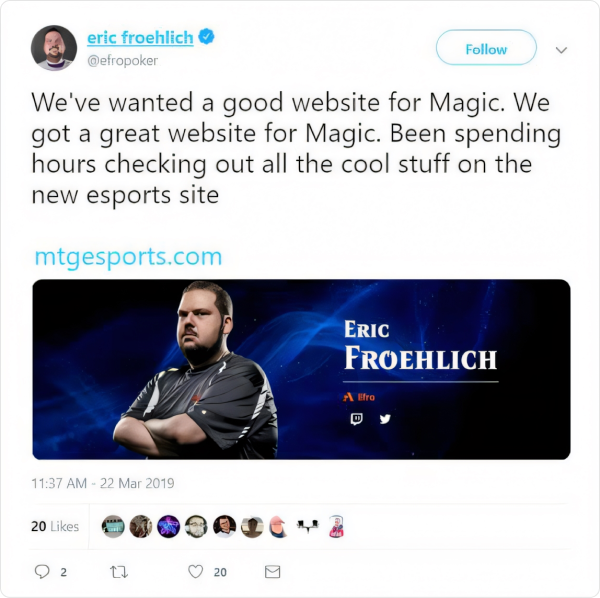Expand the tweet options chevron
Viewport: 600px width, 598px height.
coord(561,50)
